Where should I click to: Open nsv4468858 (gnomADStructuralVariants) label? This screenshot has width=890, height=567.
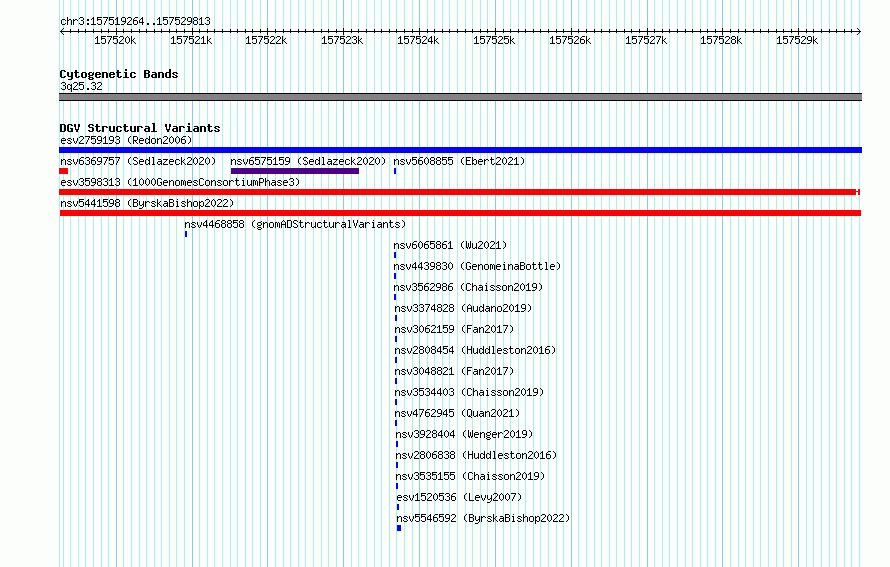coord(295,224)
